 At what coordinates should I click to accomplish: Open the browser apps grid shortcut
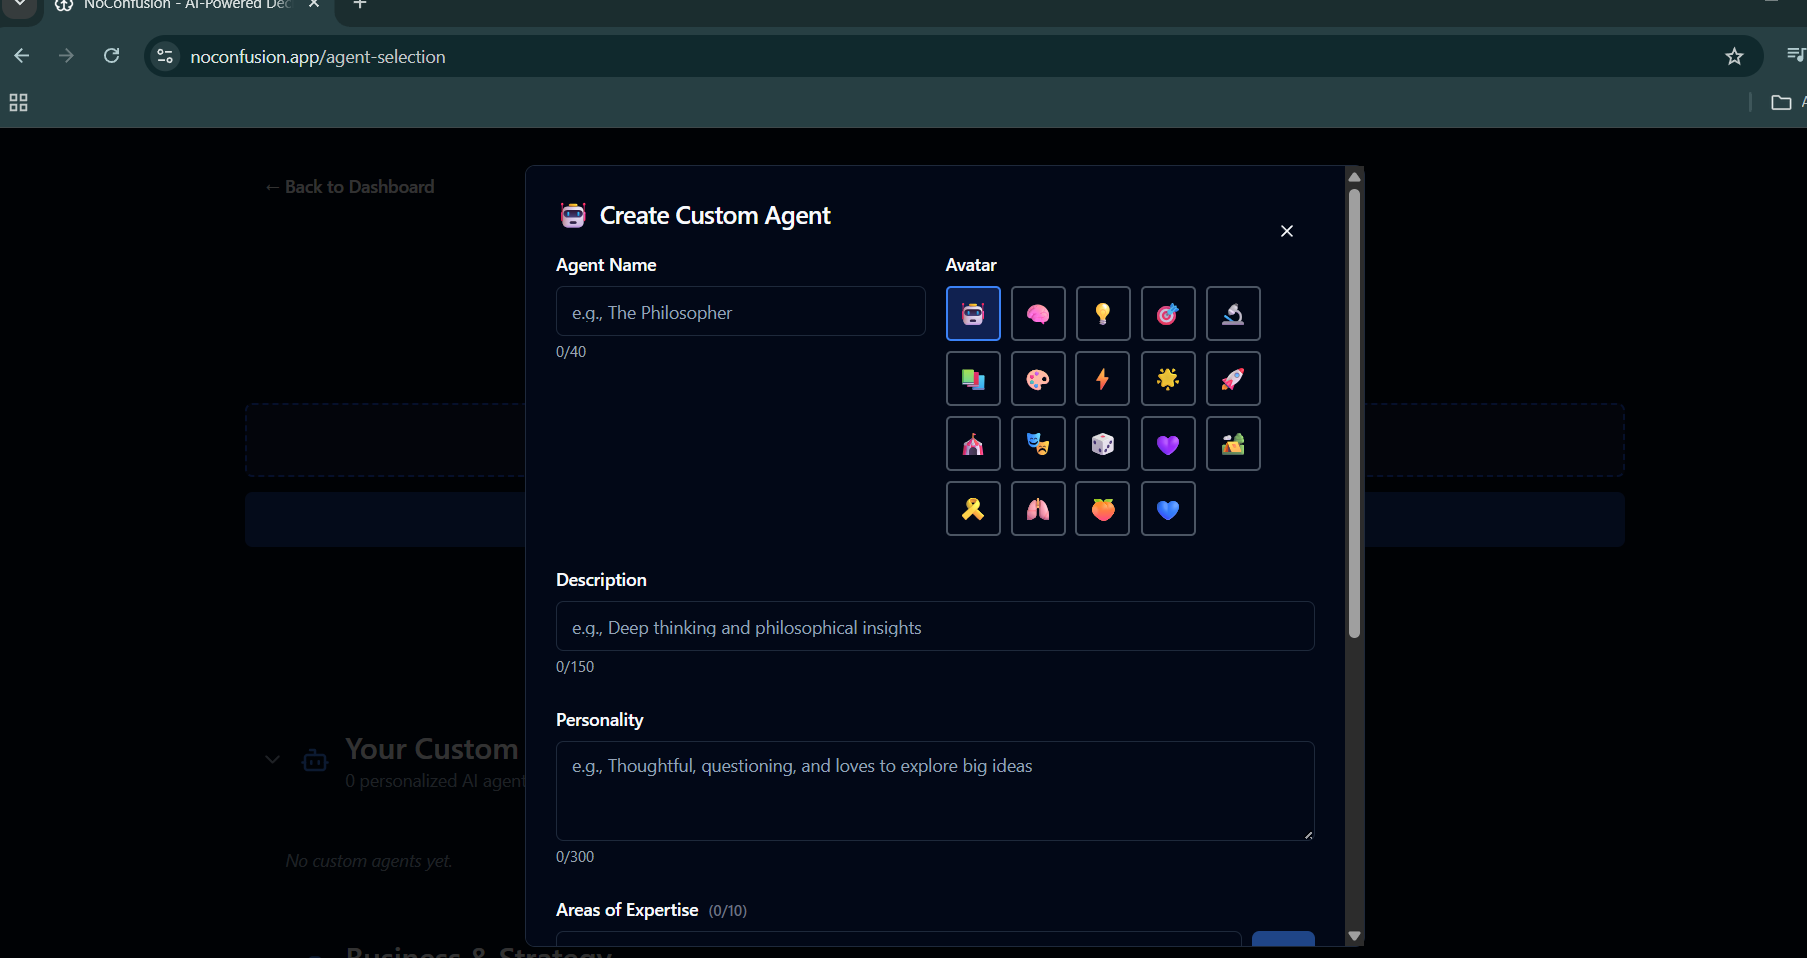pos(18,102)
